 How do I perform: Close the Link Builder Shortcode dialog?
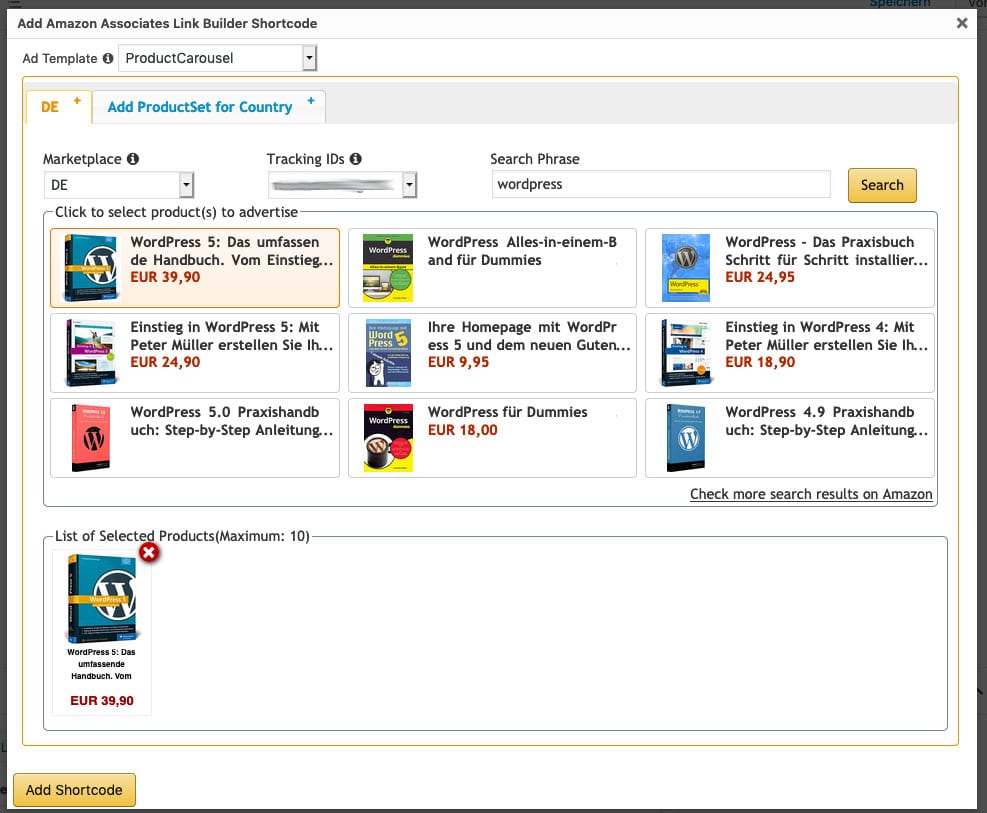(962, 23)
